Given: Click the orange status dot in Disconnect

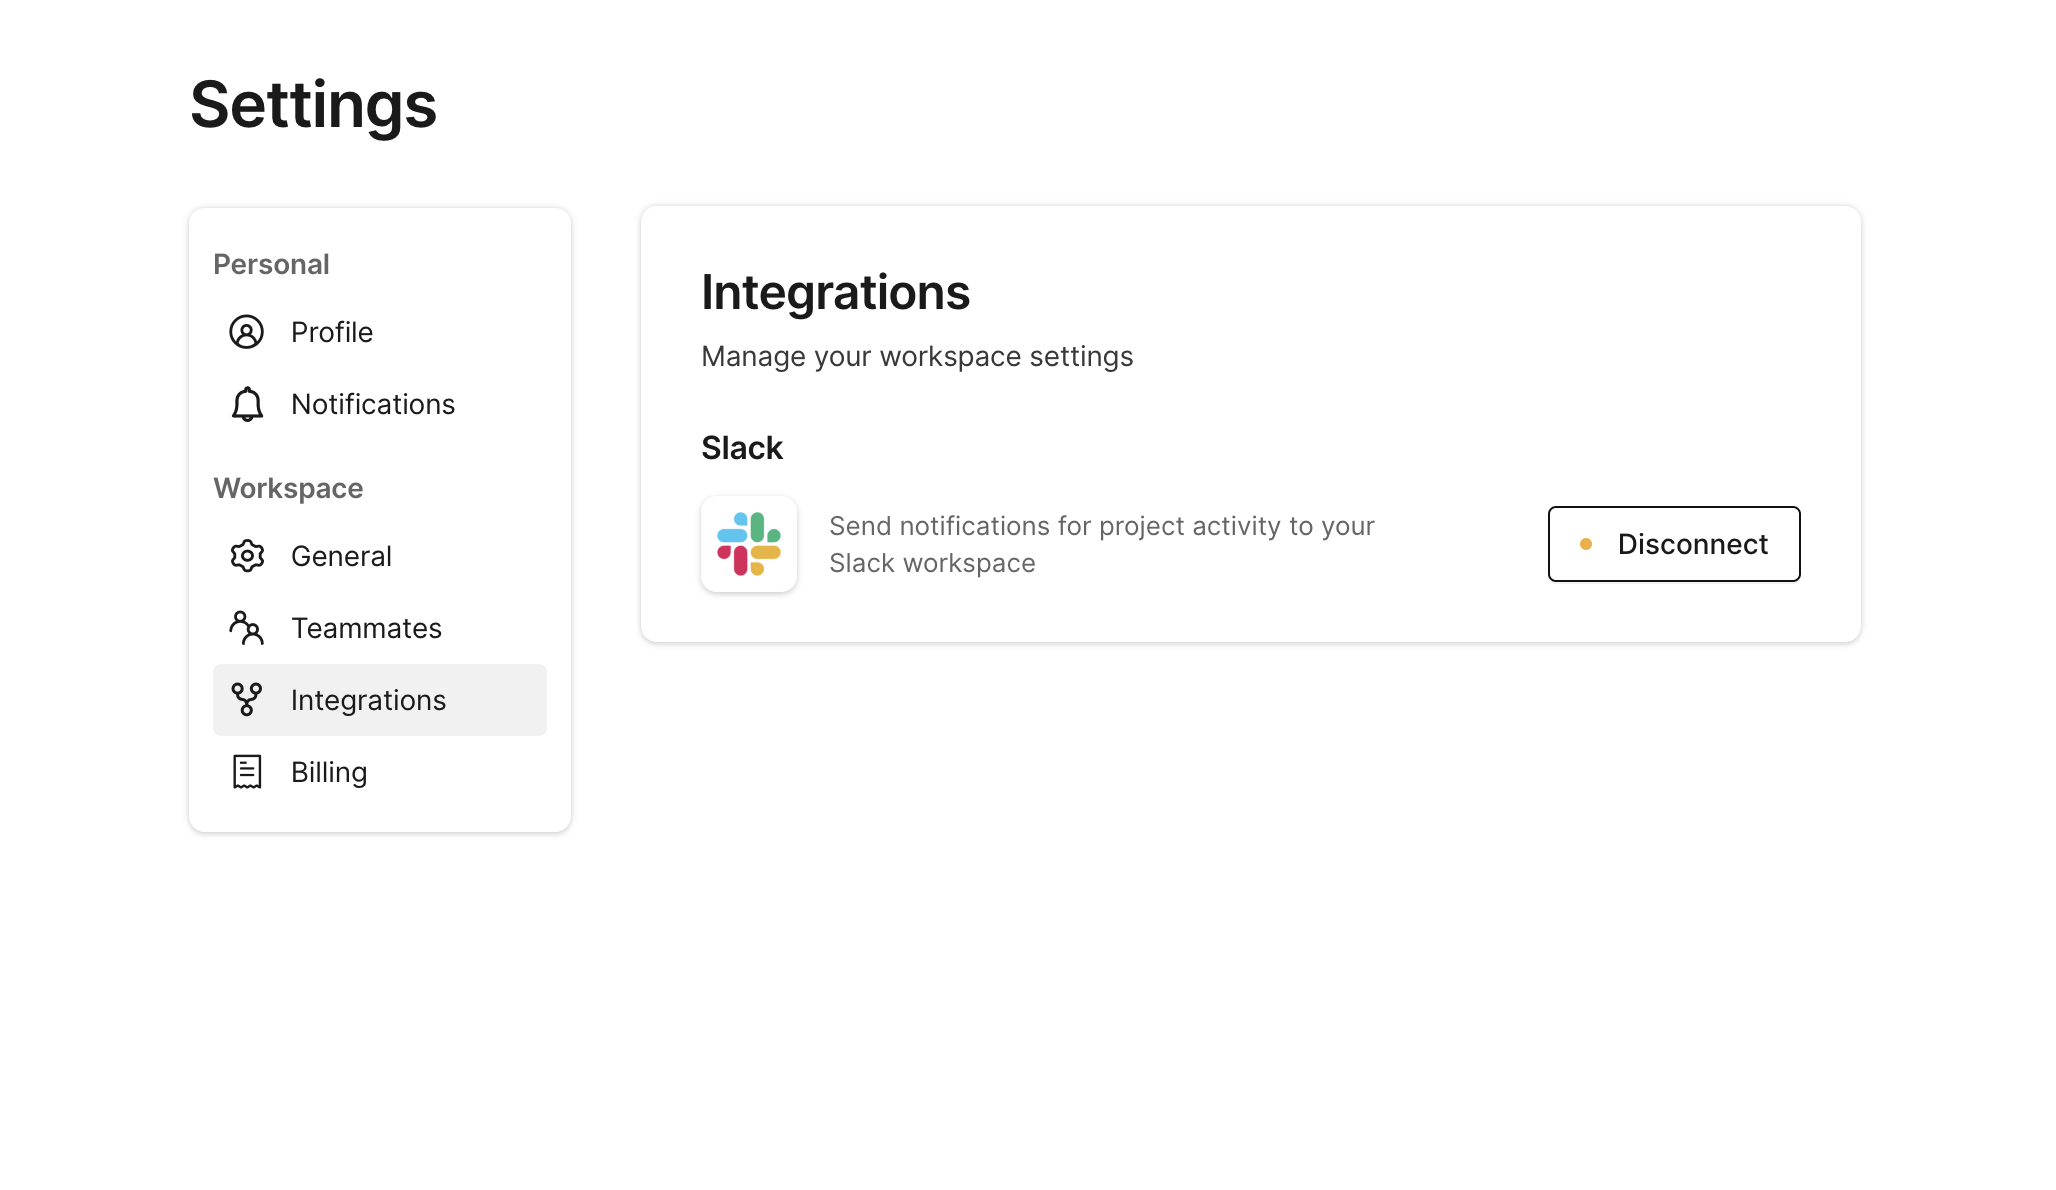Looking at the screenshot, I should [x=1586, y=544].
